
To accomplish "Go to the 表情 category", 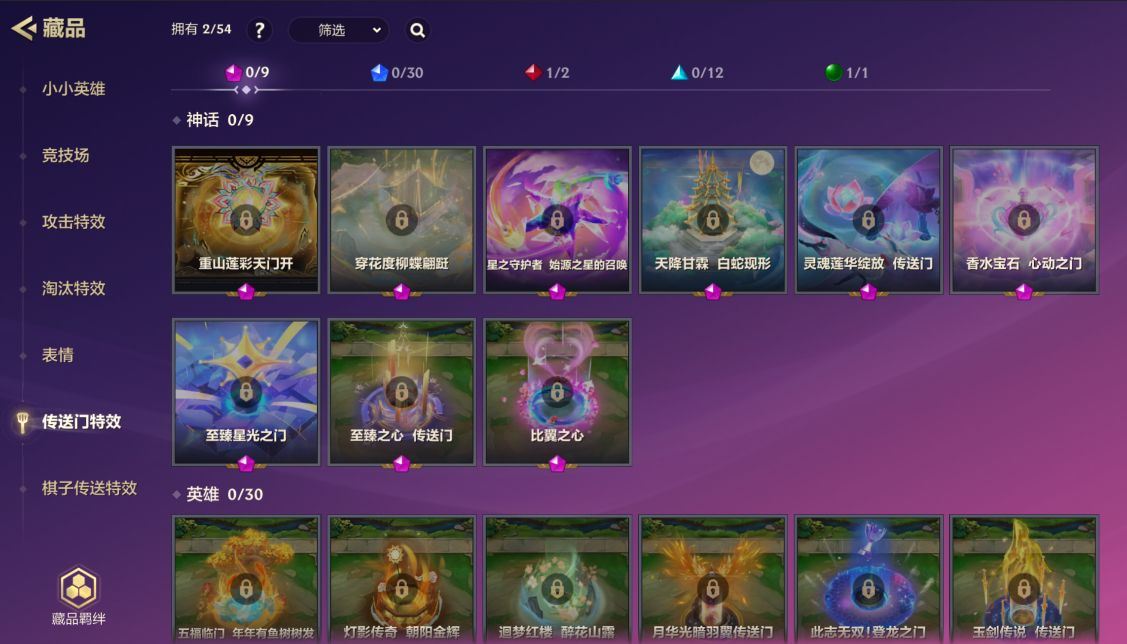I will pos(58,355).
